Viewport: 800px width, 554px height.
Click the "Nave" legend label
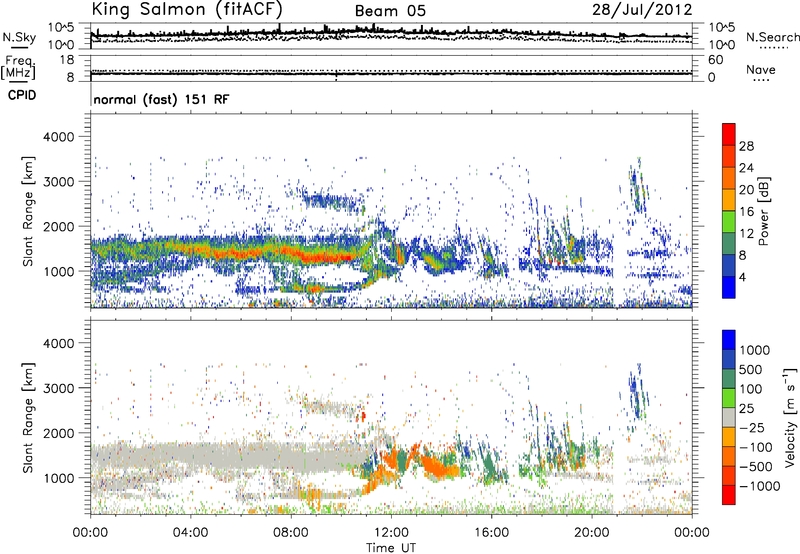[x=760, y=70]
